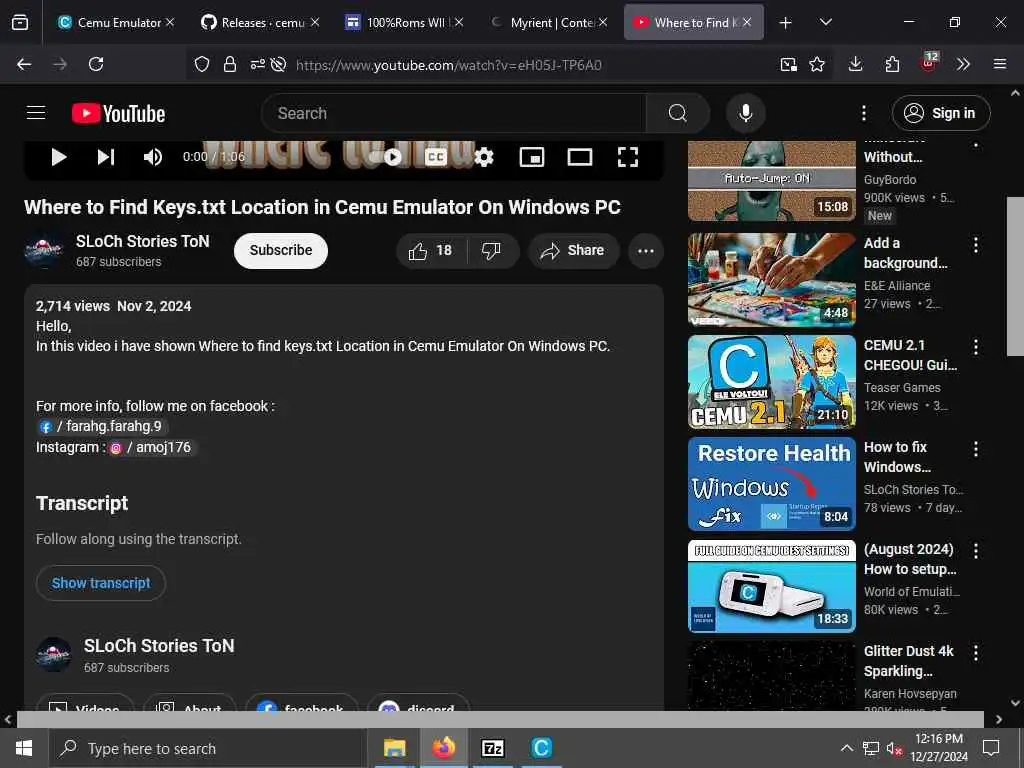
Task: Click the magnifier search button
Action: coord(678,113)
